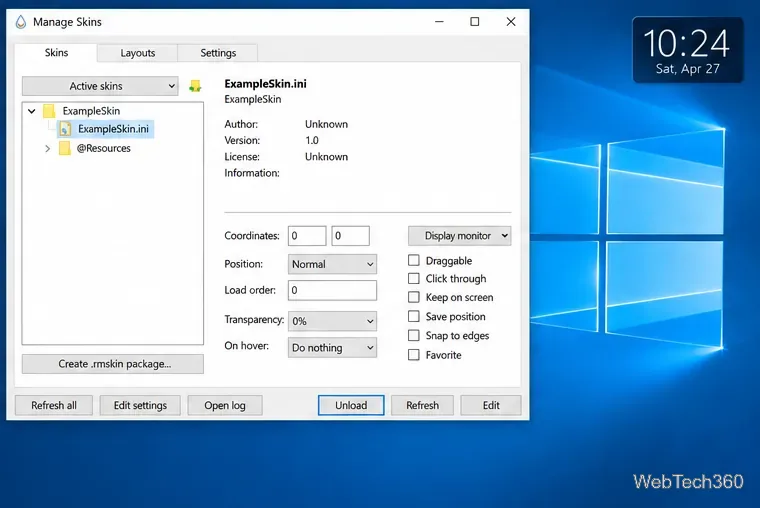Check Keep on screen option
This screenshot has width=760, height=508.
coord(413,297)
